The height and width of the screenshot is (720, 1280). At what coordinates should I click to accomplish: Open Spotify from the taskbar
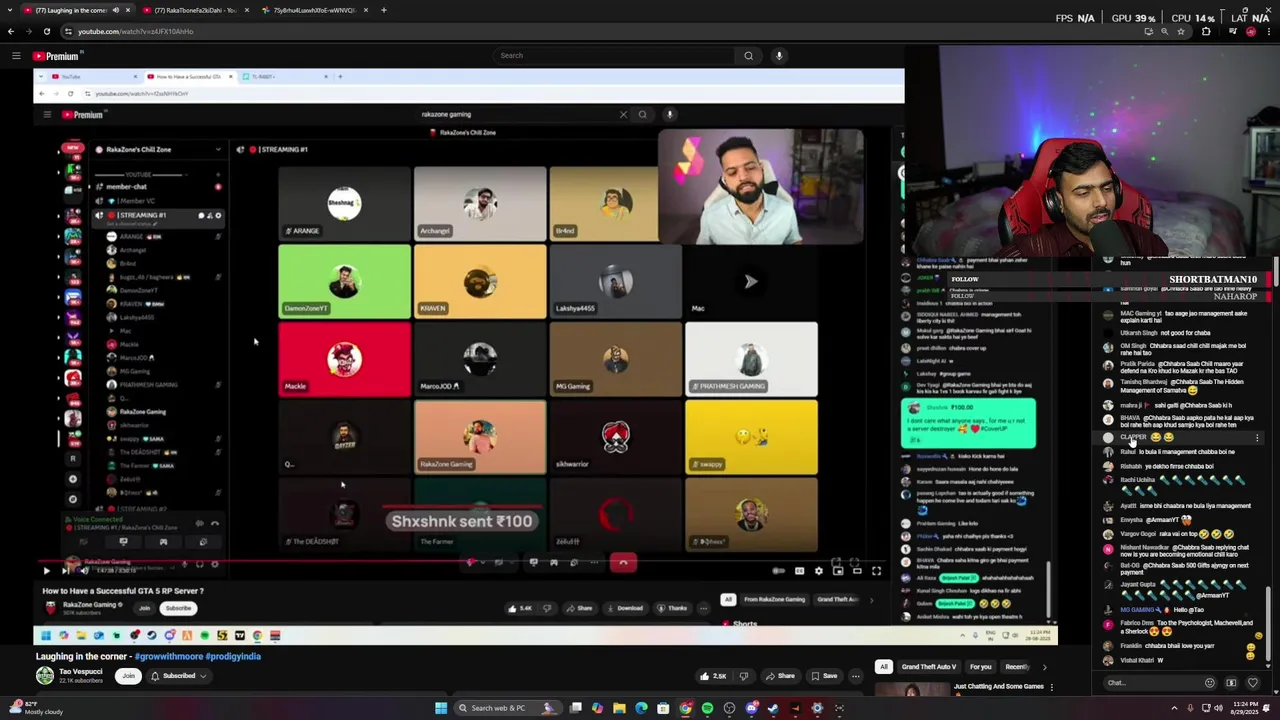(707, 708)
